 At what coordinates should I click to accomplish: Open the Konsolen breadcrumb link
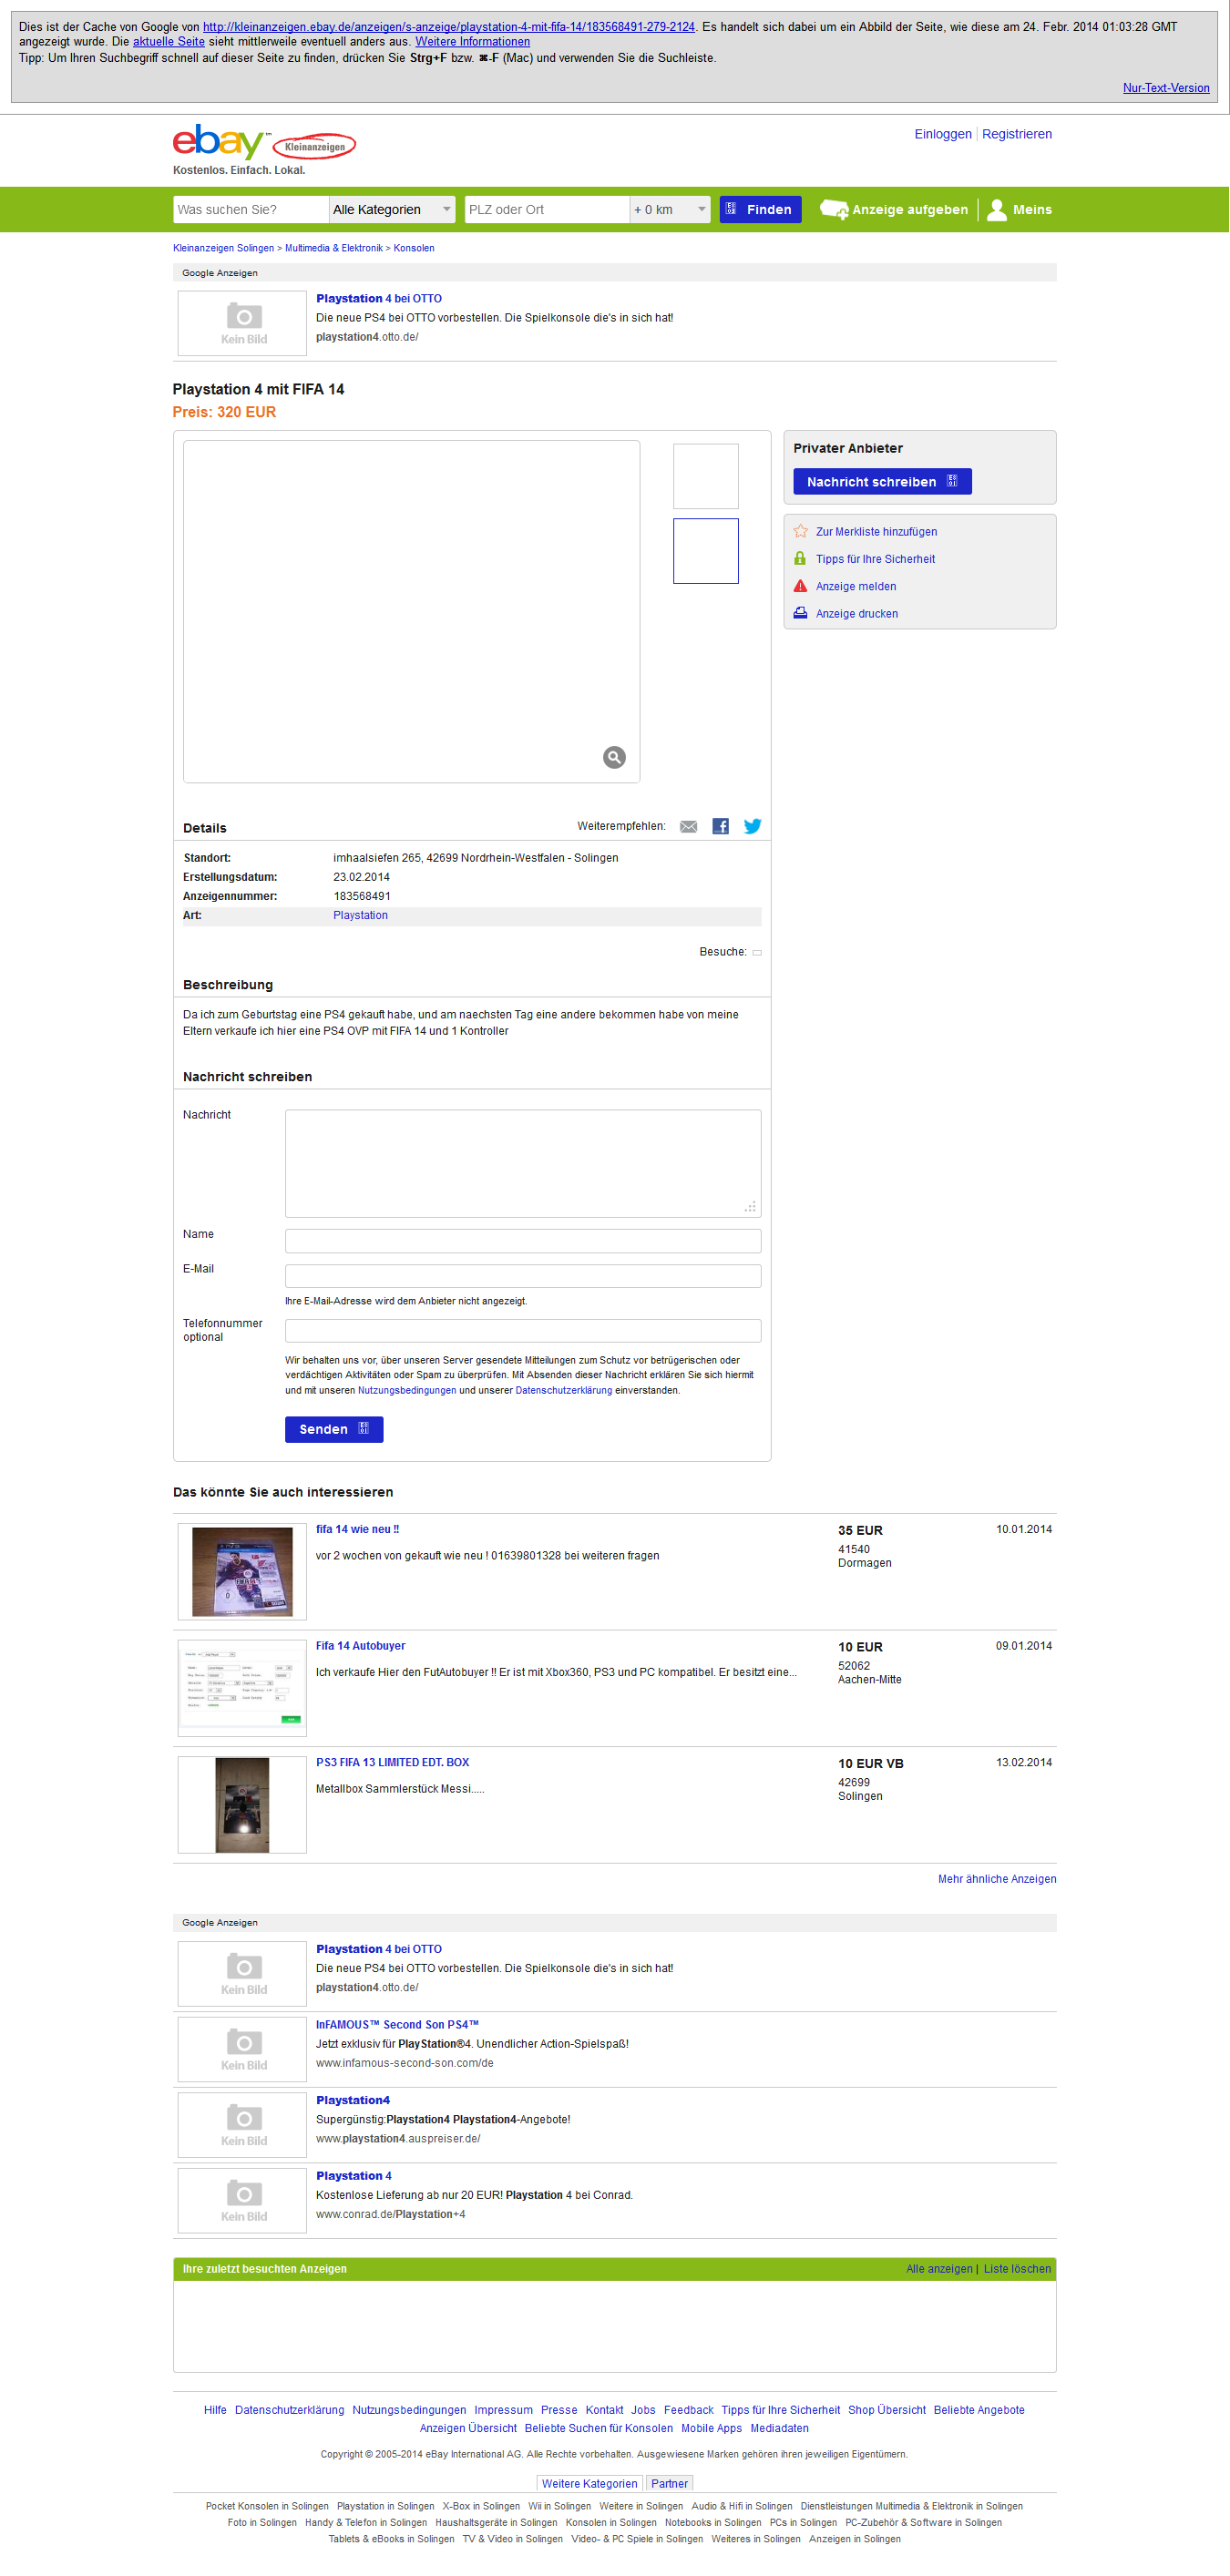414,248
